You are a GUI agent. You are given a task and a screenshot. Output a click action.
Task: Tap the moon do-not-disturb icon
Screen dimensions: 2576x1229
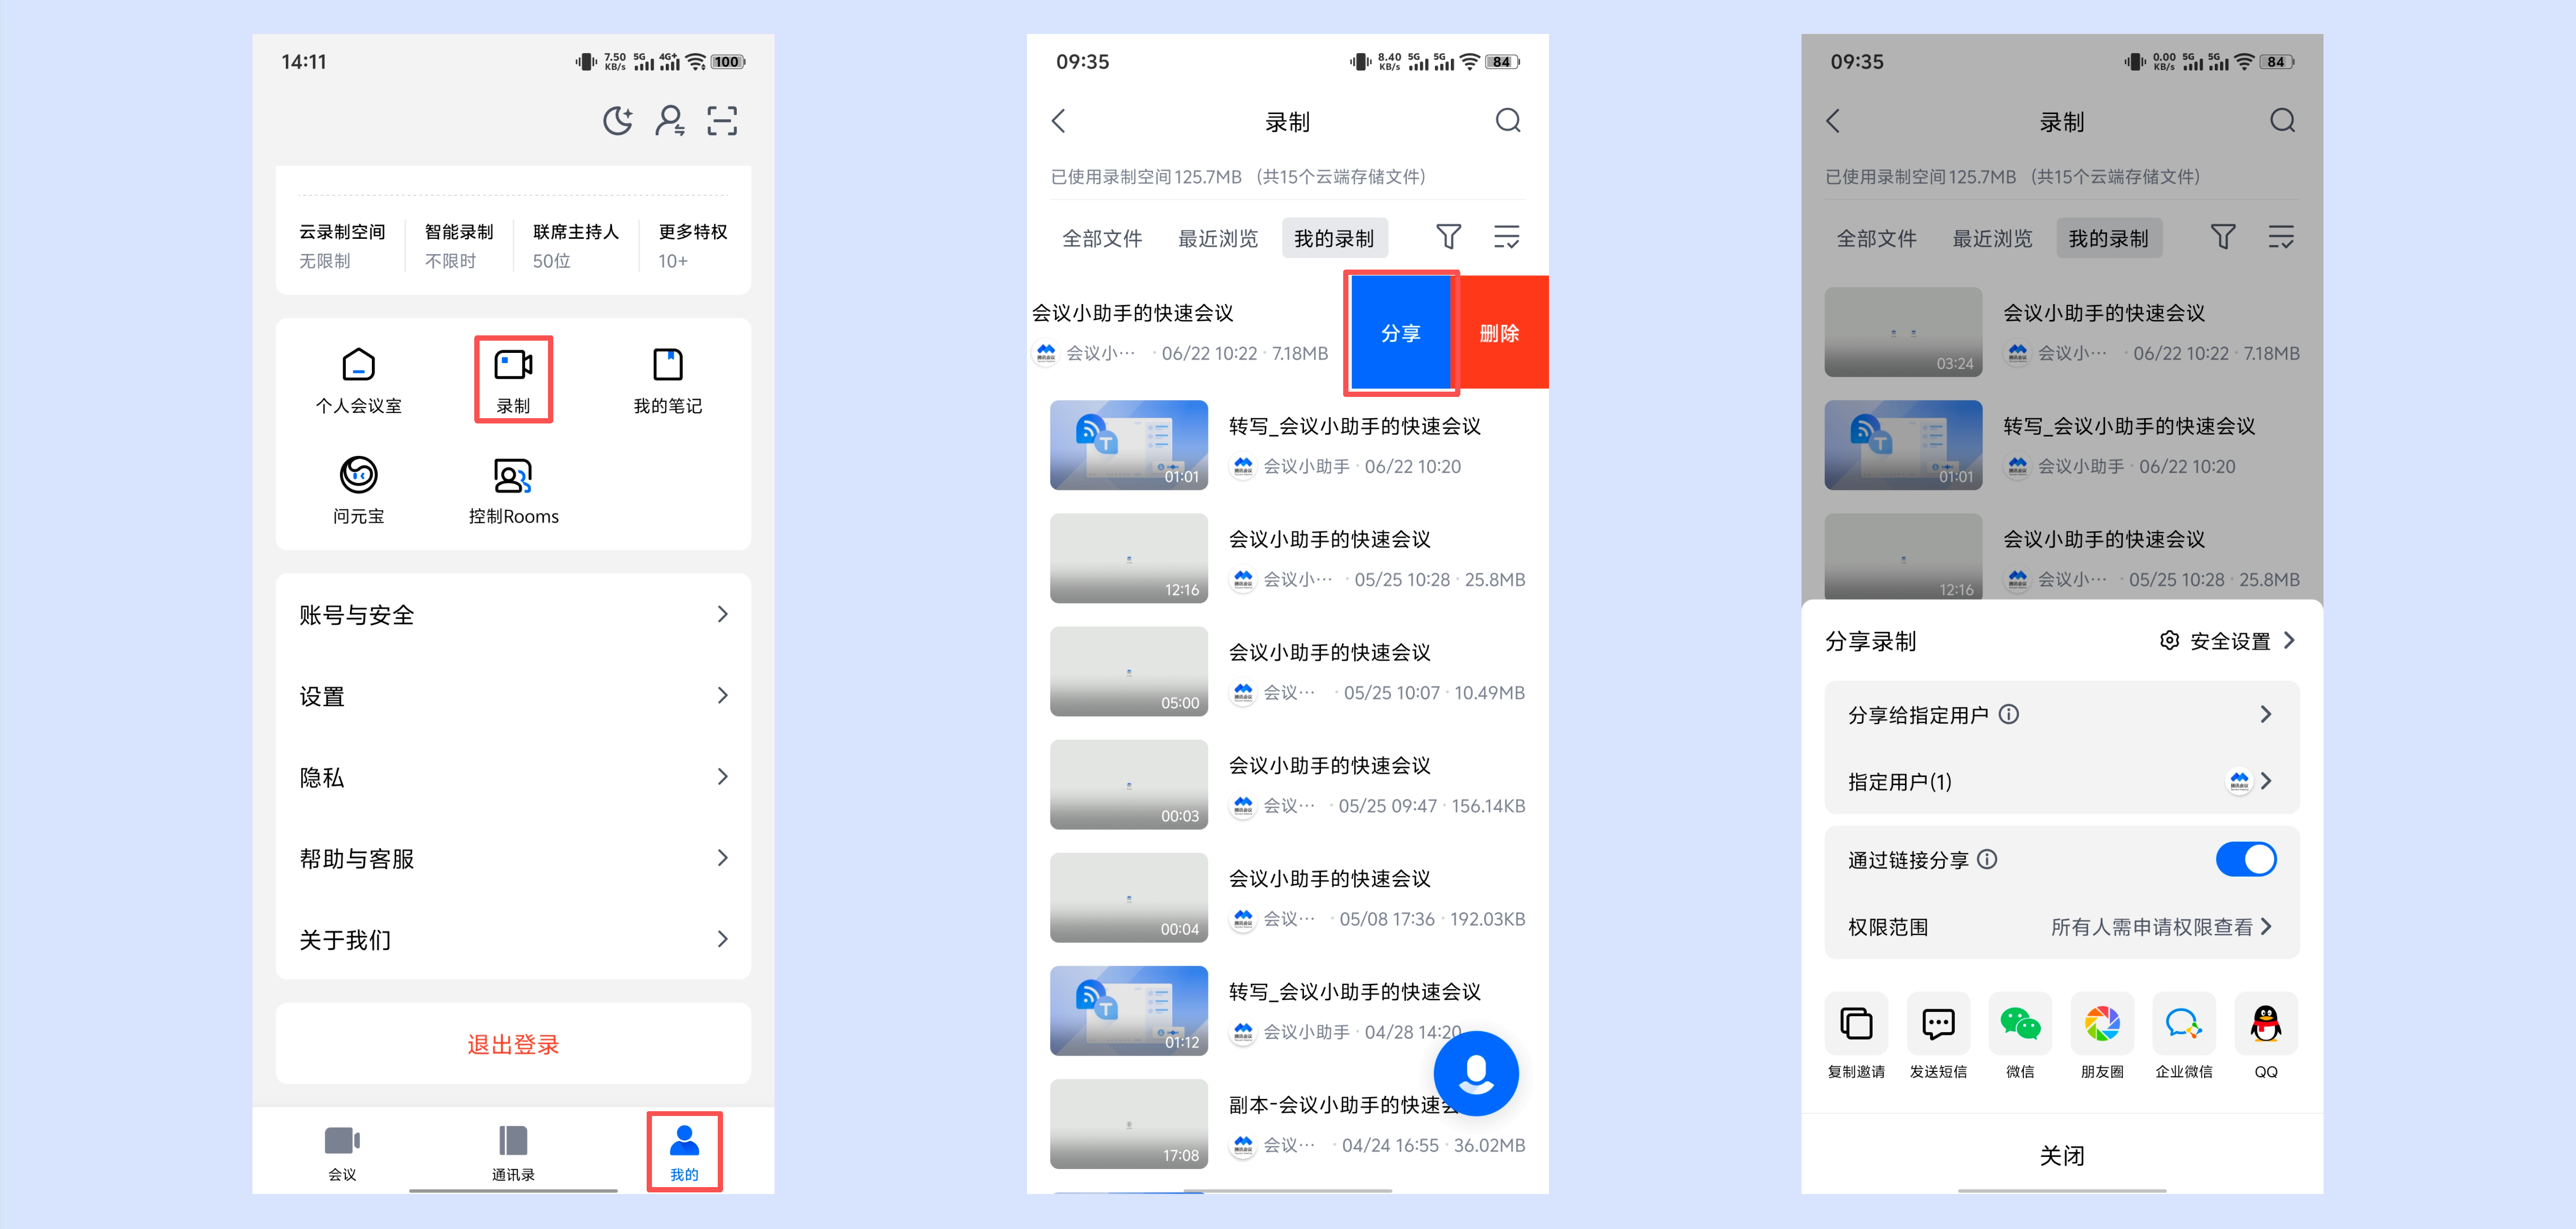click(x=618, y=121)
